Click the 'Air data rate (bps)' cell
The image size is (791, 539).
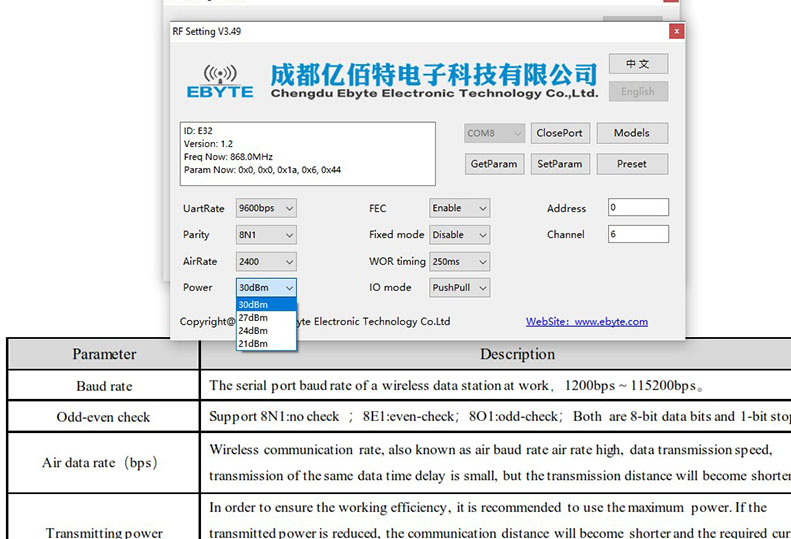pos(104,463)
